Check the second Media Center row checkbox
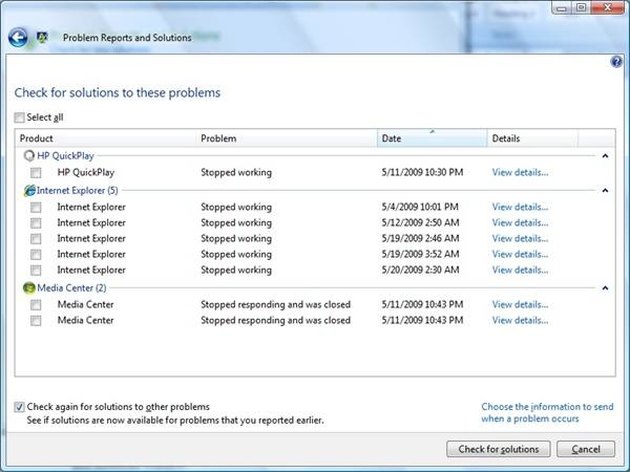630x472 pixels. [36, 321]
